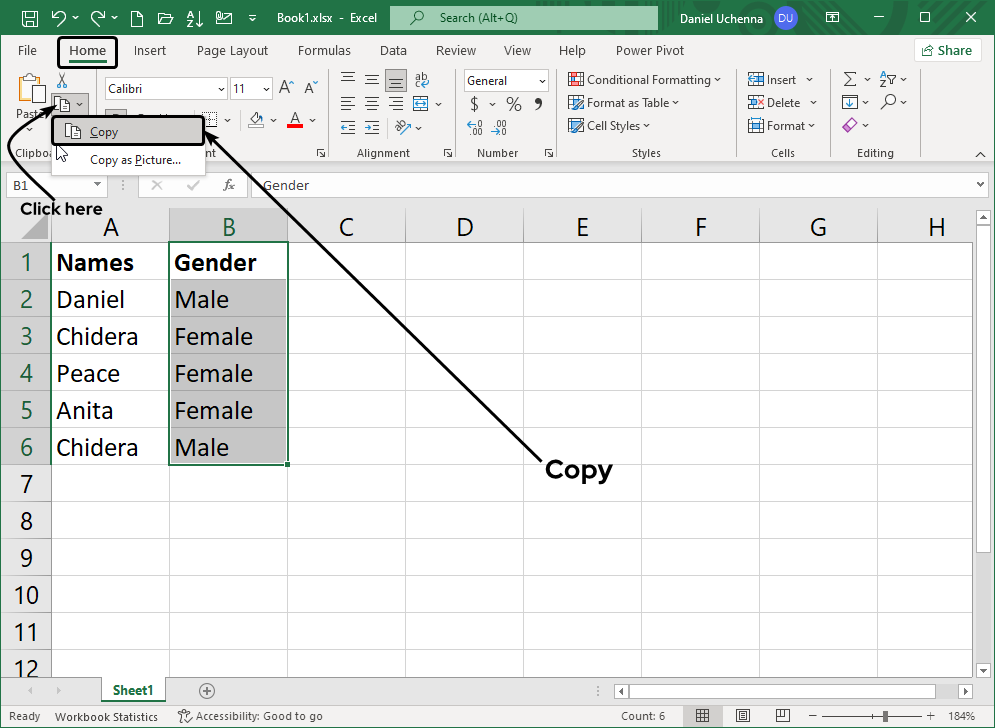The image size is (995, 728).
Task: Click the Comma Style icon
Action: tap(539, 103)
